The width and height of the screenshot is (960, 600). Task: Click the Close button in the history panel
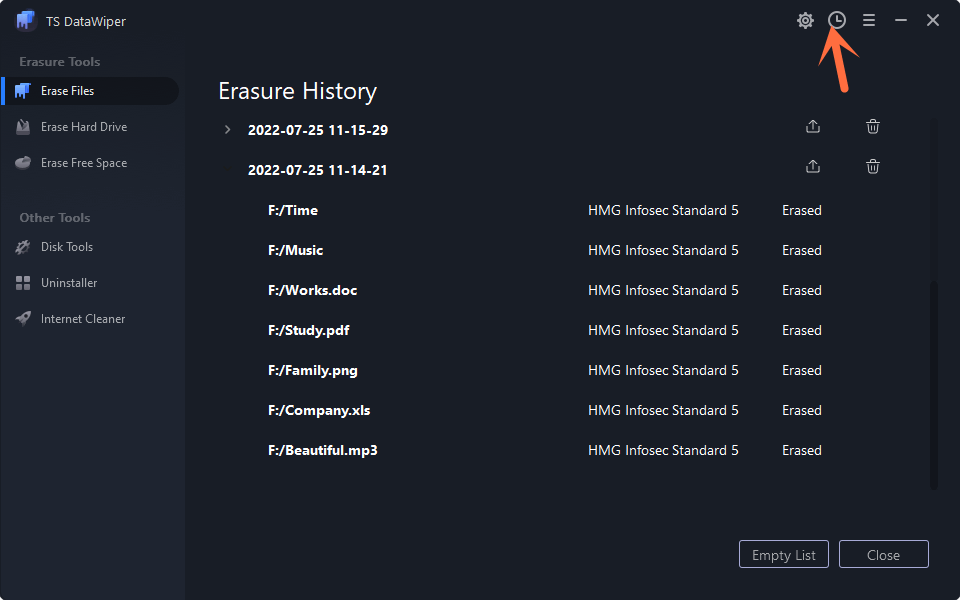[883, 555]
